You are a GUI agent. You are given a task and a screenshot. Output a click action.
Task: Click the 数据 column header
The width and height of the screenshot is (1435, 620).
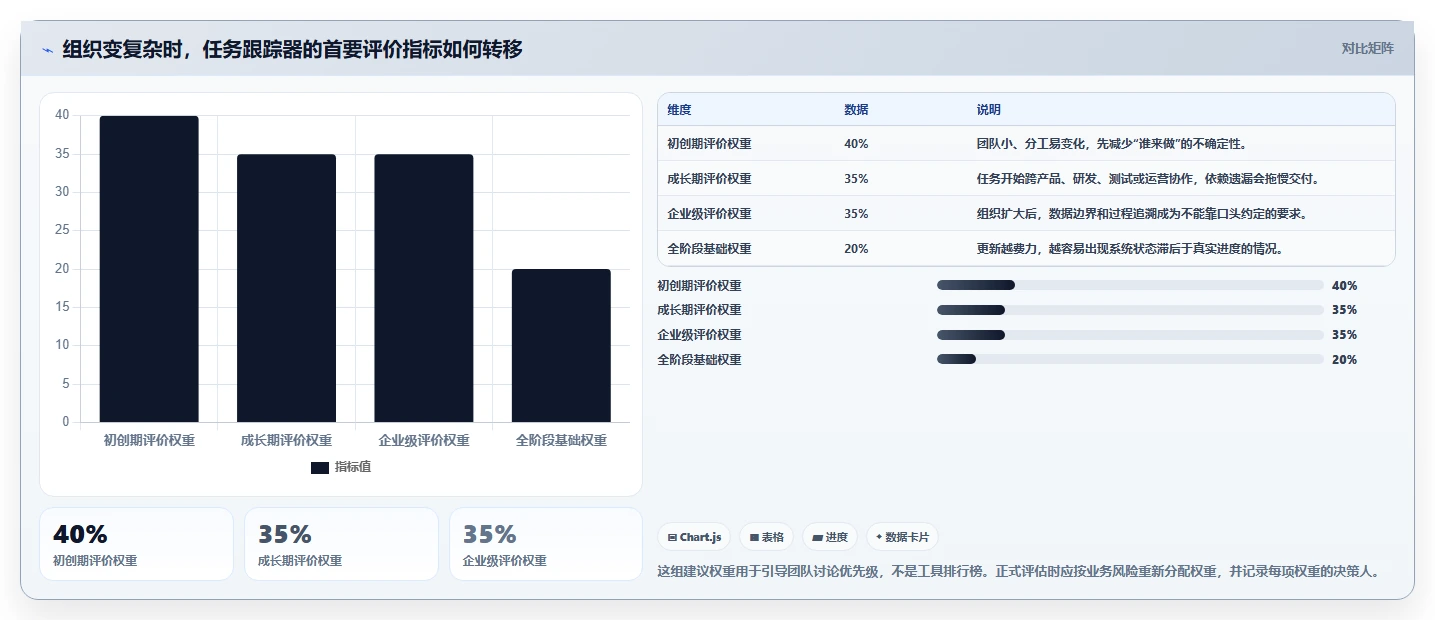pyautogui.click(x=856, y=110)
